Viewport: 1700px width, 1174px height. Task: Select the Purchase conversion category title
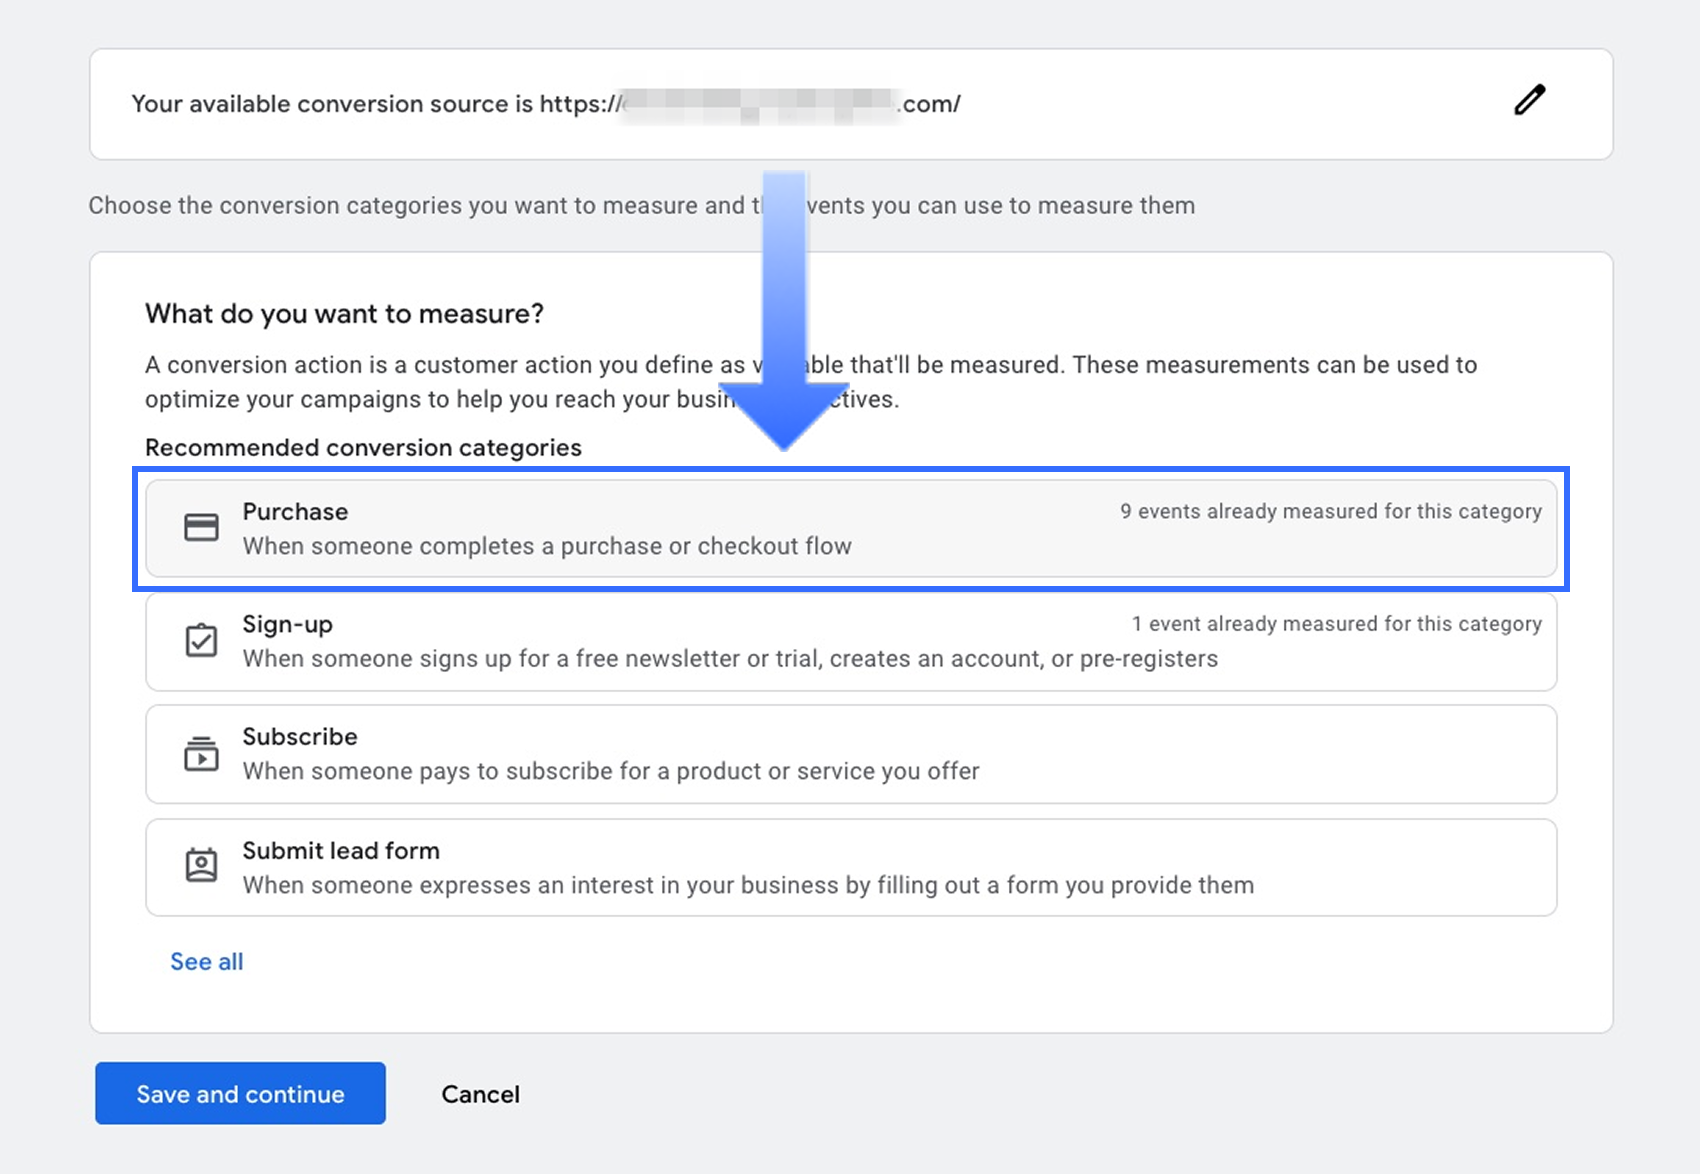[295, 511]
